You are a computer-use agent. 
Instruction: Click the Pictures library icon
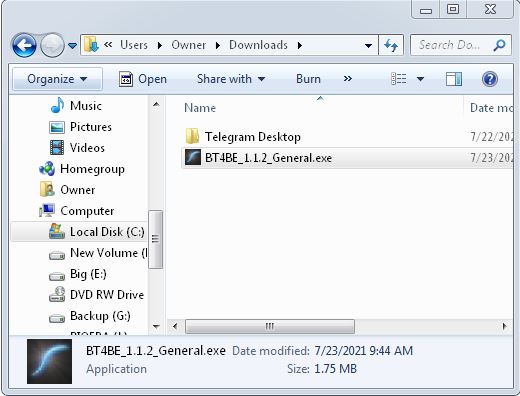point(57,127)
